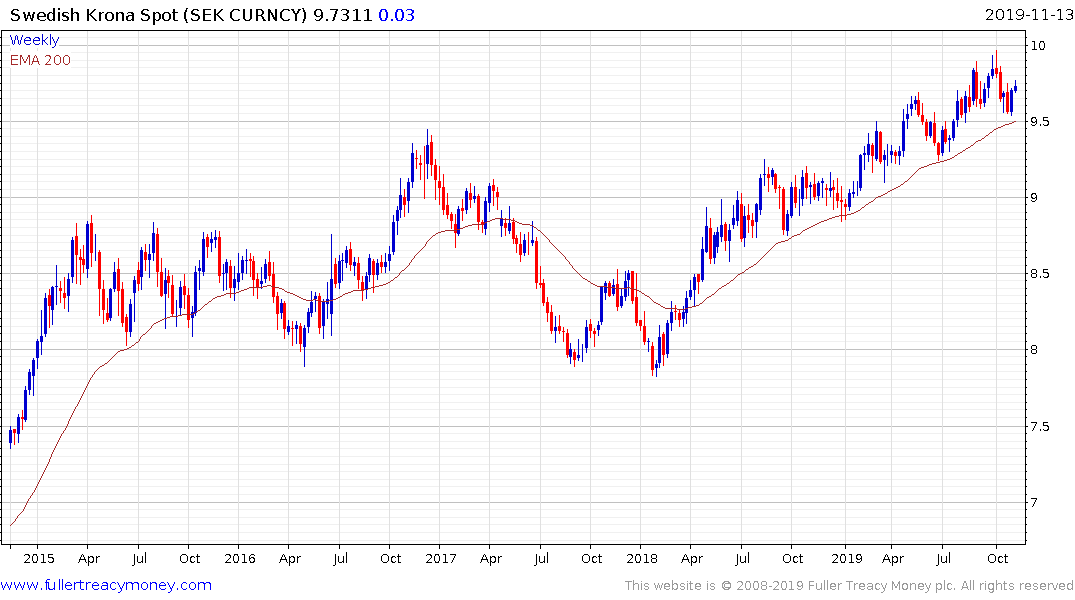This screenshot has height=600, width=1075.
Task: Click the y-axis value 7.5
Action: tap(1039, 427)
